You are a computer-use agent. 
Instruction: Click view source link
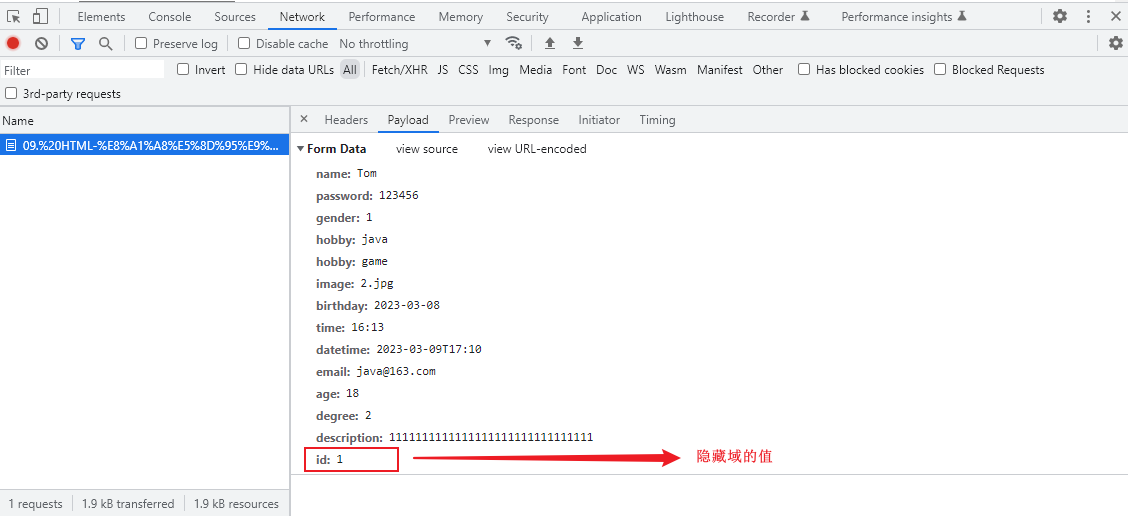427,149
